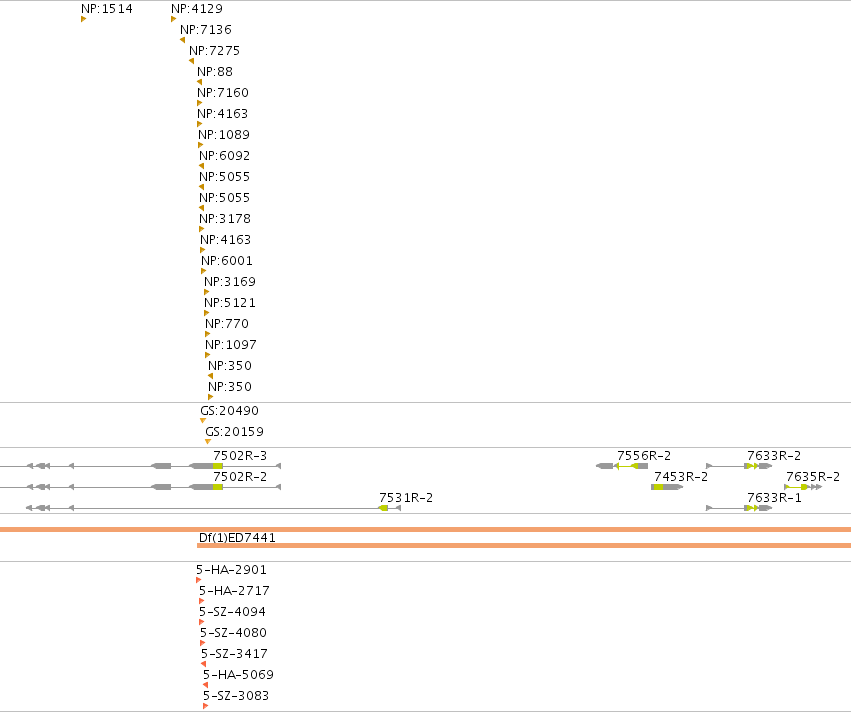Select the unlabeled orange bar above Df(1)ED7441
Image resolution: width=851 pixels, height=712 pixels.
tap(426, 530)
